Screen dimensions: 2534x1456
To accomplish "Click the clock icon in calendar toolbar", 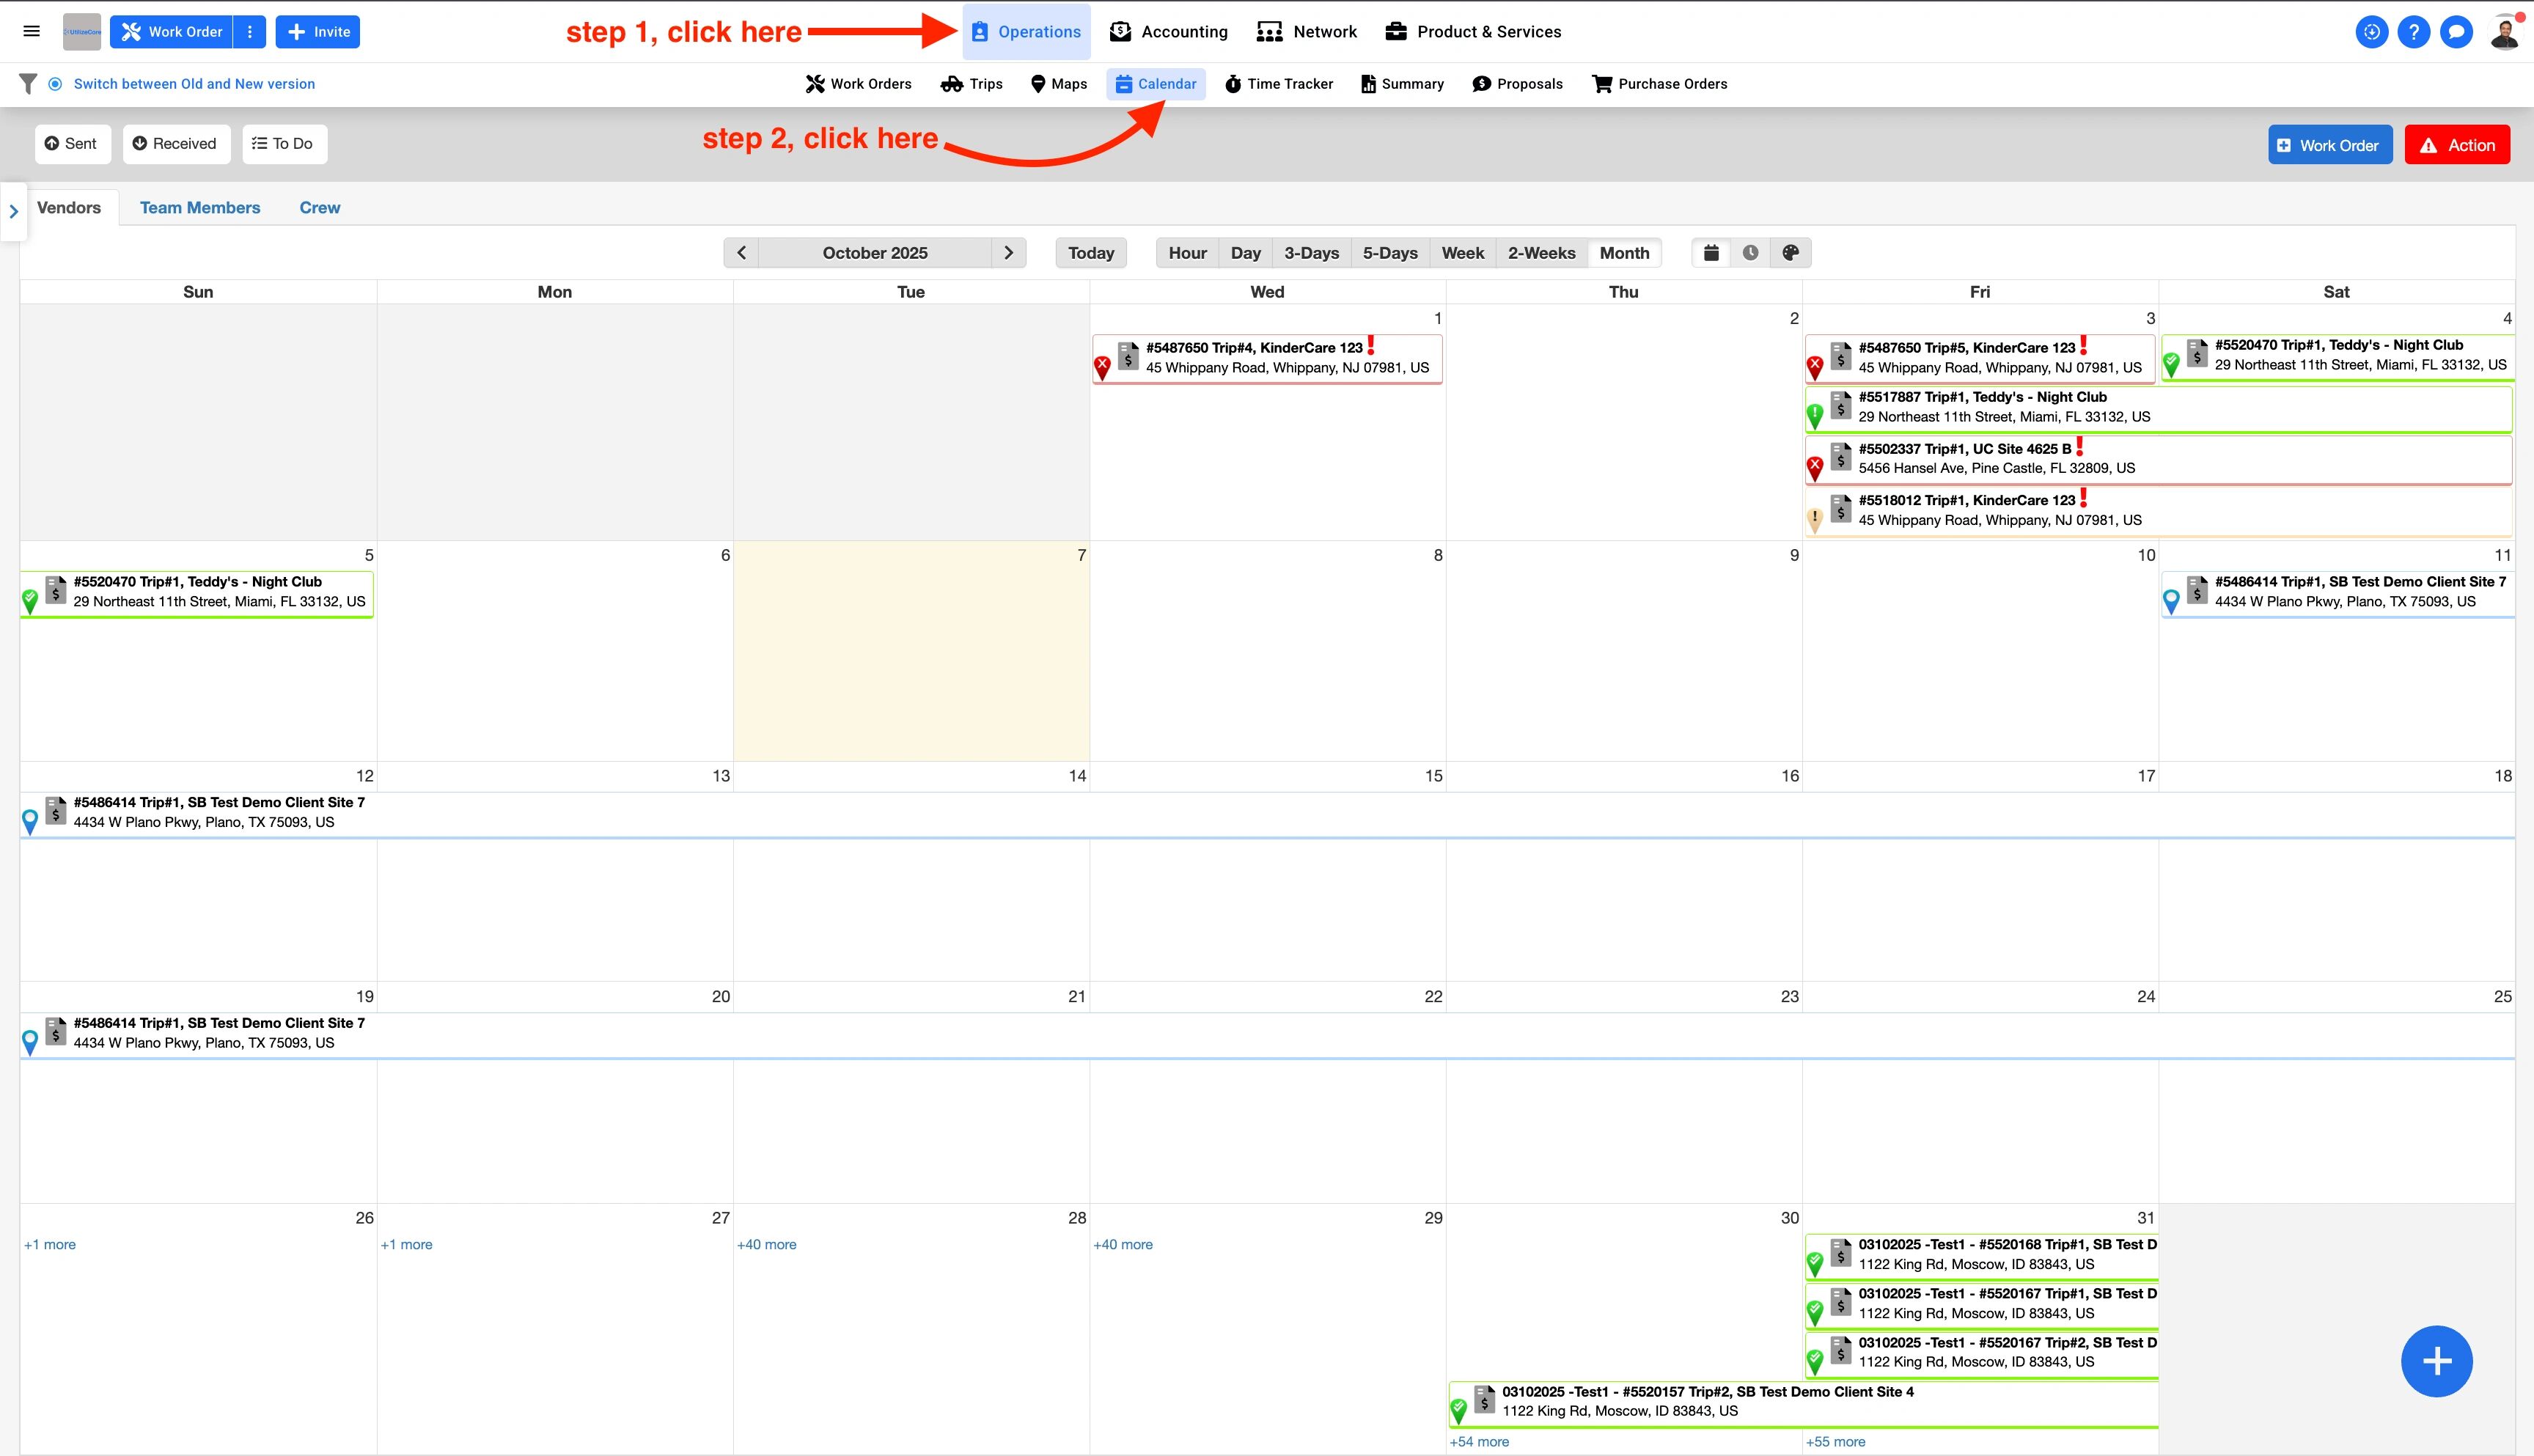I will 1750,253.
